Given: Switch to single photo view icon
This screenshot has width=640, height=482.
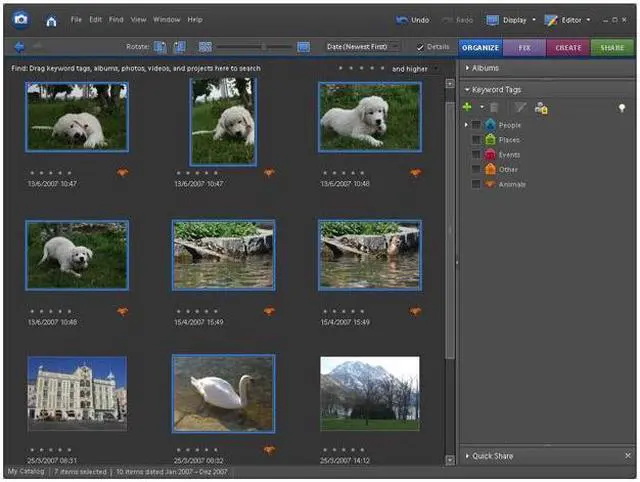Looking at the screenshot, I should (303, 47).
